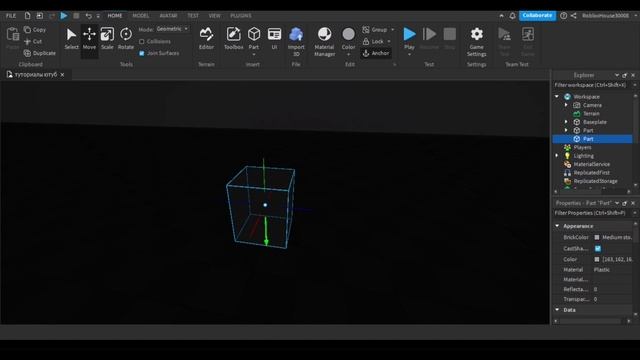640x360 pixels.
Task: Click the Collaborate button
Action: [x=537, y=16]
